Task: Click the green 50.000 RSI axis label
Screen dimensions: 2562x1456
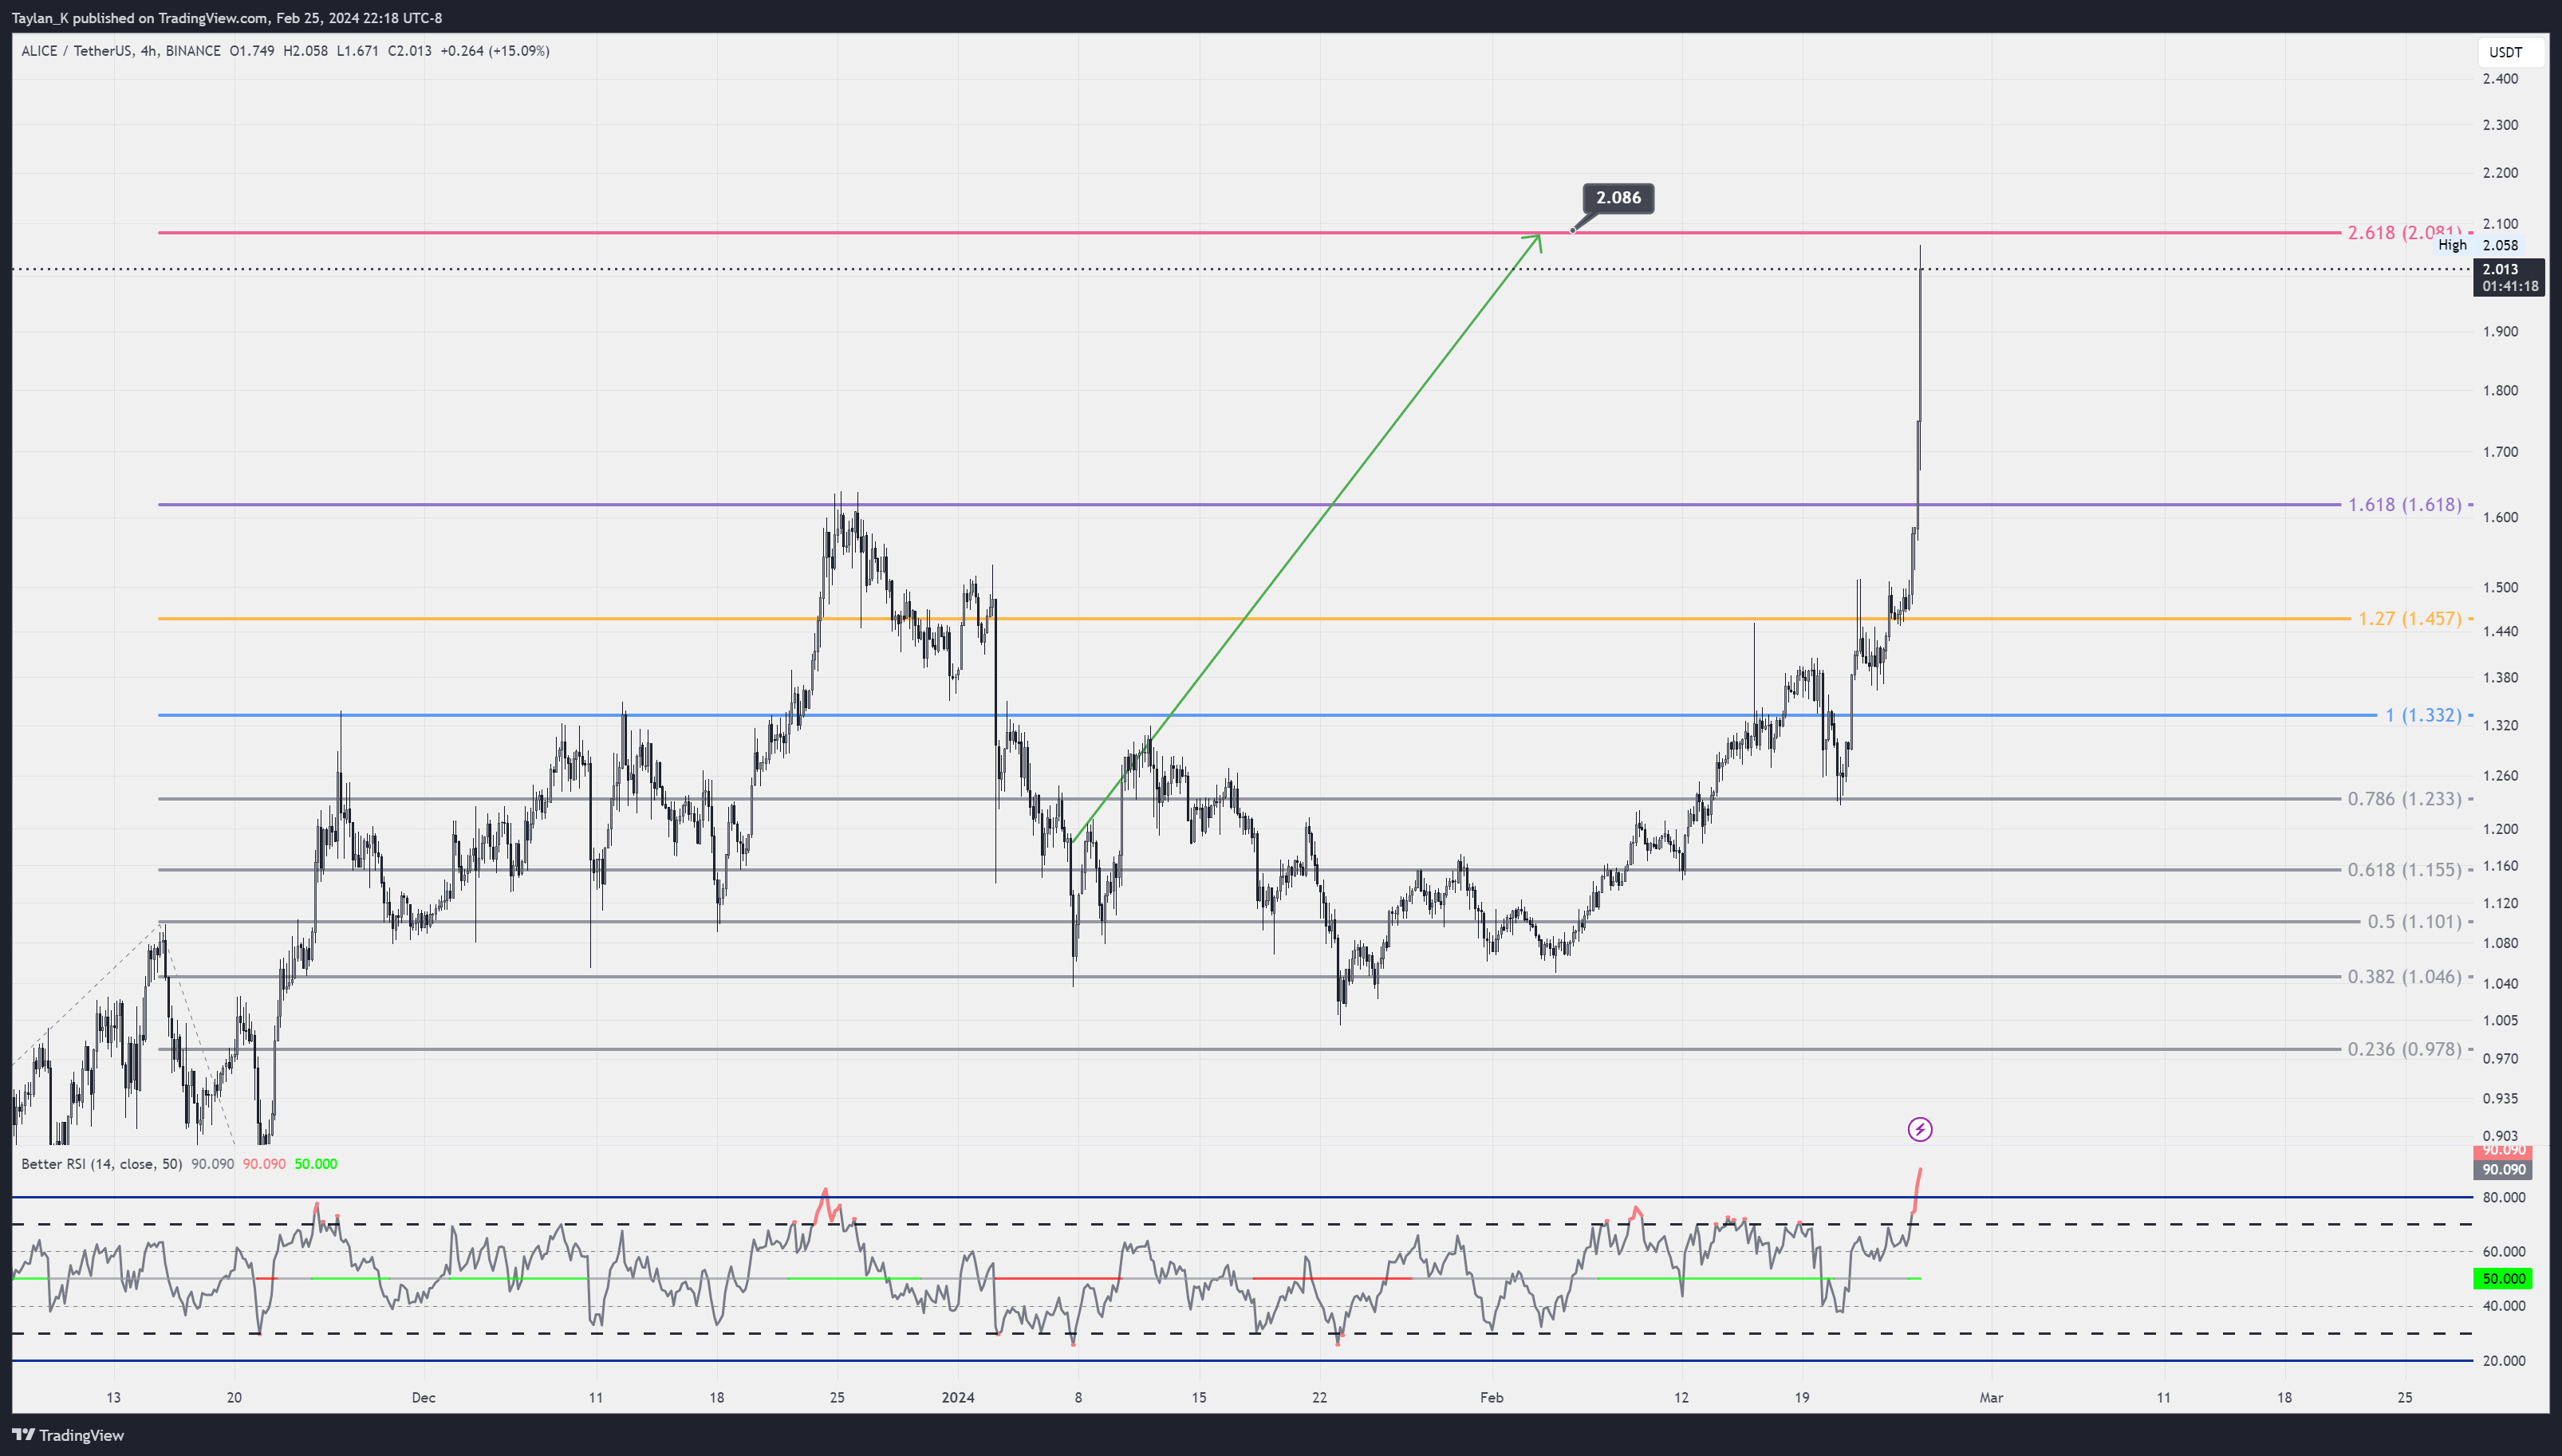Action: click(x=2503, y=1278)
